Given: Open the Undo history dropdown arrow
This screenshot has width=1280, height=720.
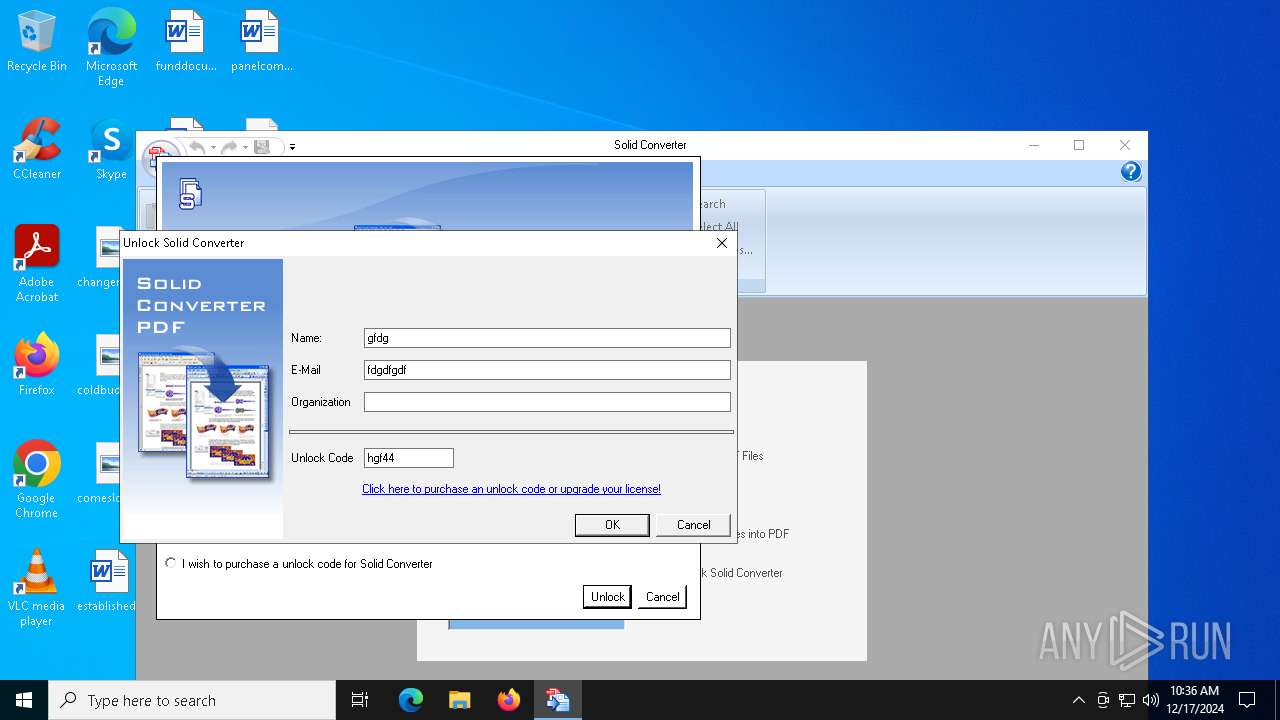Looking at the screenshot, I should point(213,147).
